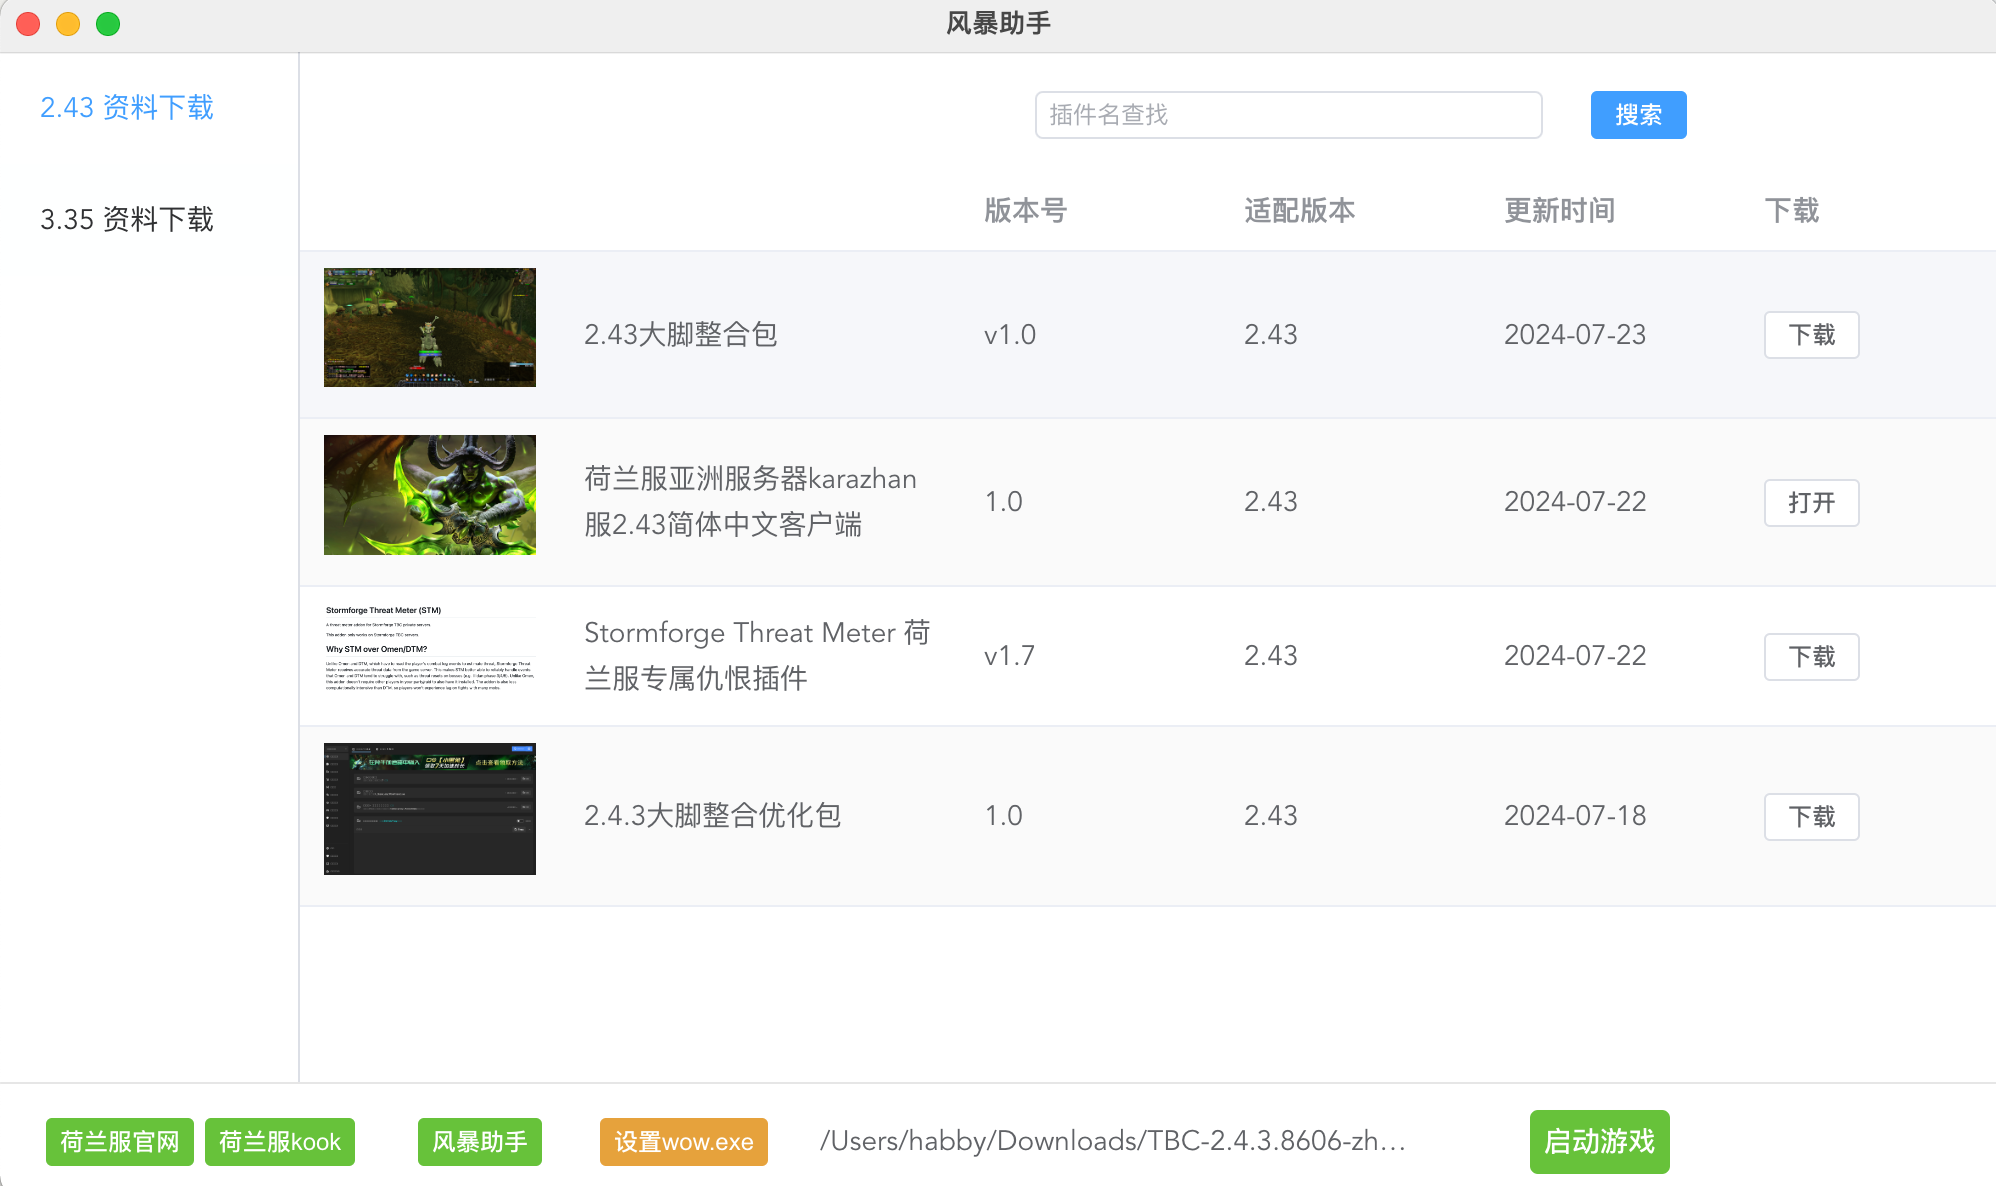Click the blue 搜索 button
1996x1186 pixels.
[x=1638, y=115]
